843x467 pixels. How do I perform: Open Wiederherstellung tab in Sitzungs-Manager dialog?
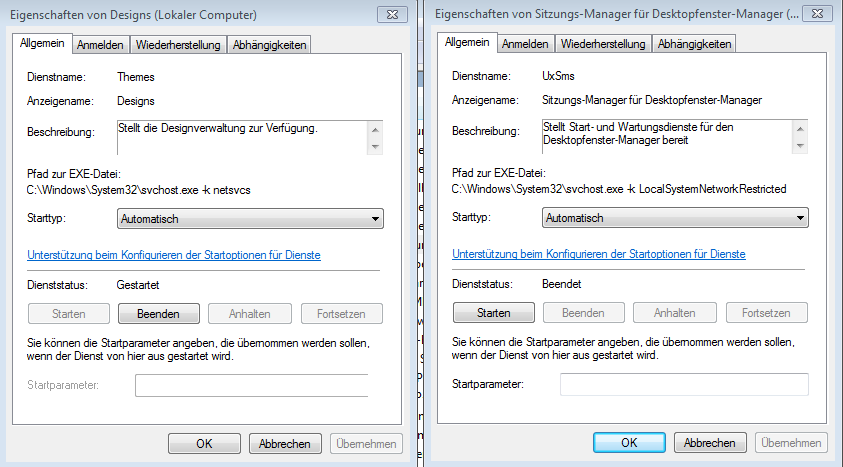coord(603,44)
